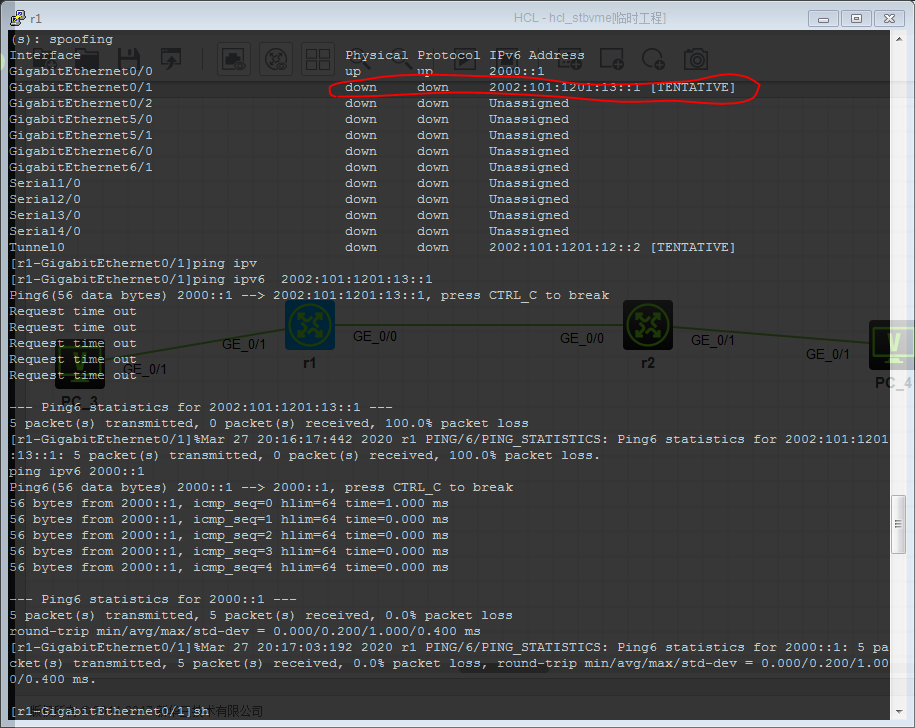The height and width of the screenshot is (728, 915).
Task: Click the round-trip min/avg/max/std-dev line
Action: pyautogui.click(x=245, y=631)
